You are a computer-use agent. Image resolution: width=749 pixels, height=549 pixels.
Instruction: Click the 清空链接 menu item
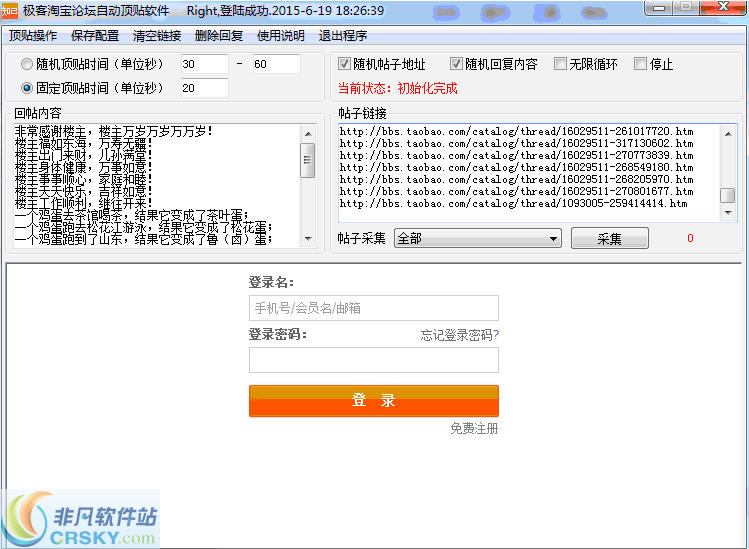coord(157,36)
